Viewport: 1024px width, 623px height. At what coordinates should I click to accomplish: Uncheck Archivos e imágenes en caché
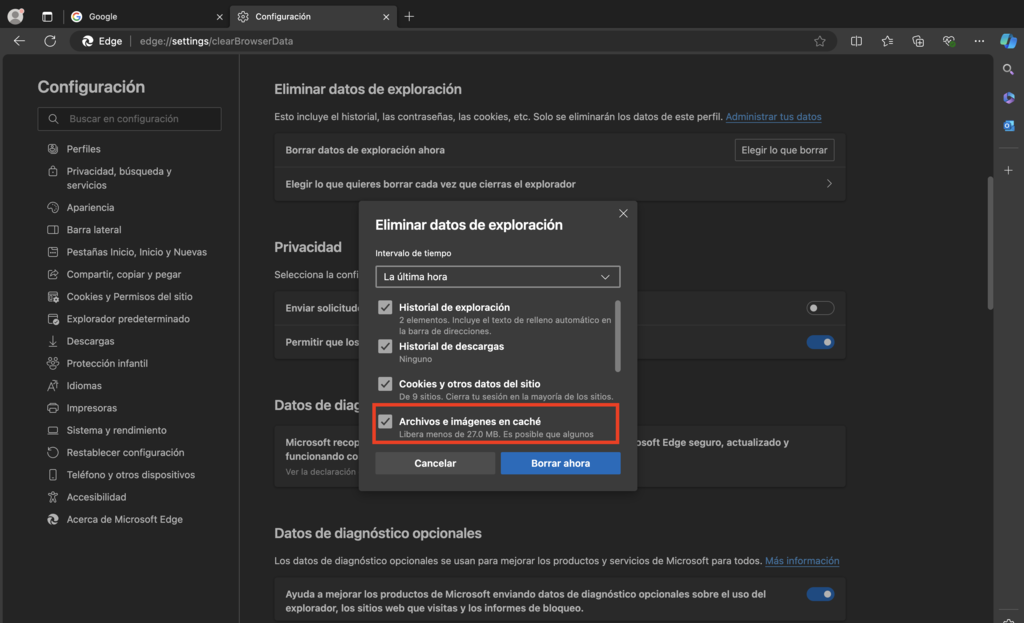[385, 421]
